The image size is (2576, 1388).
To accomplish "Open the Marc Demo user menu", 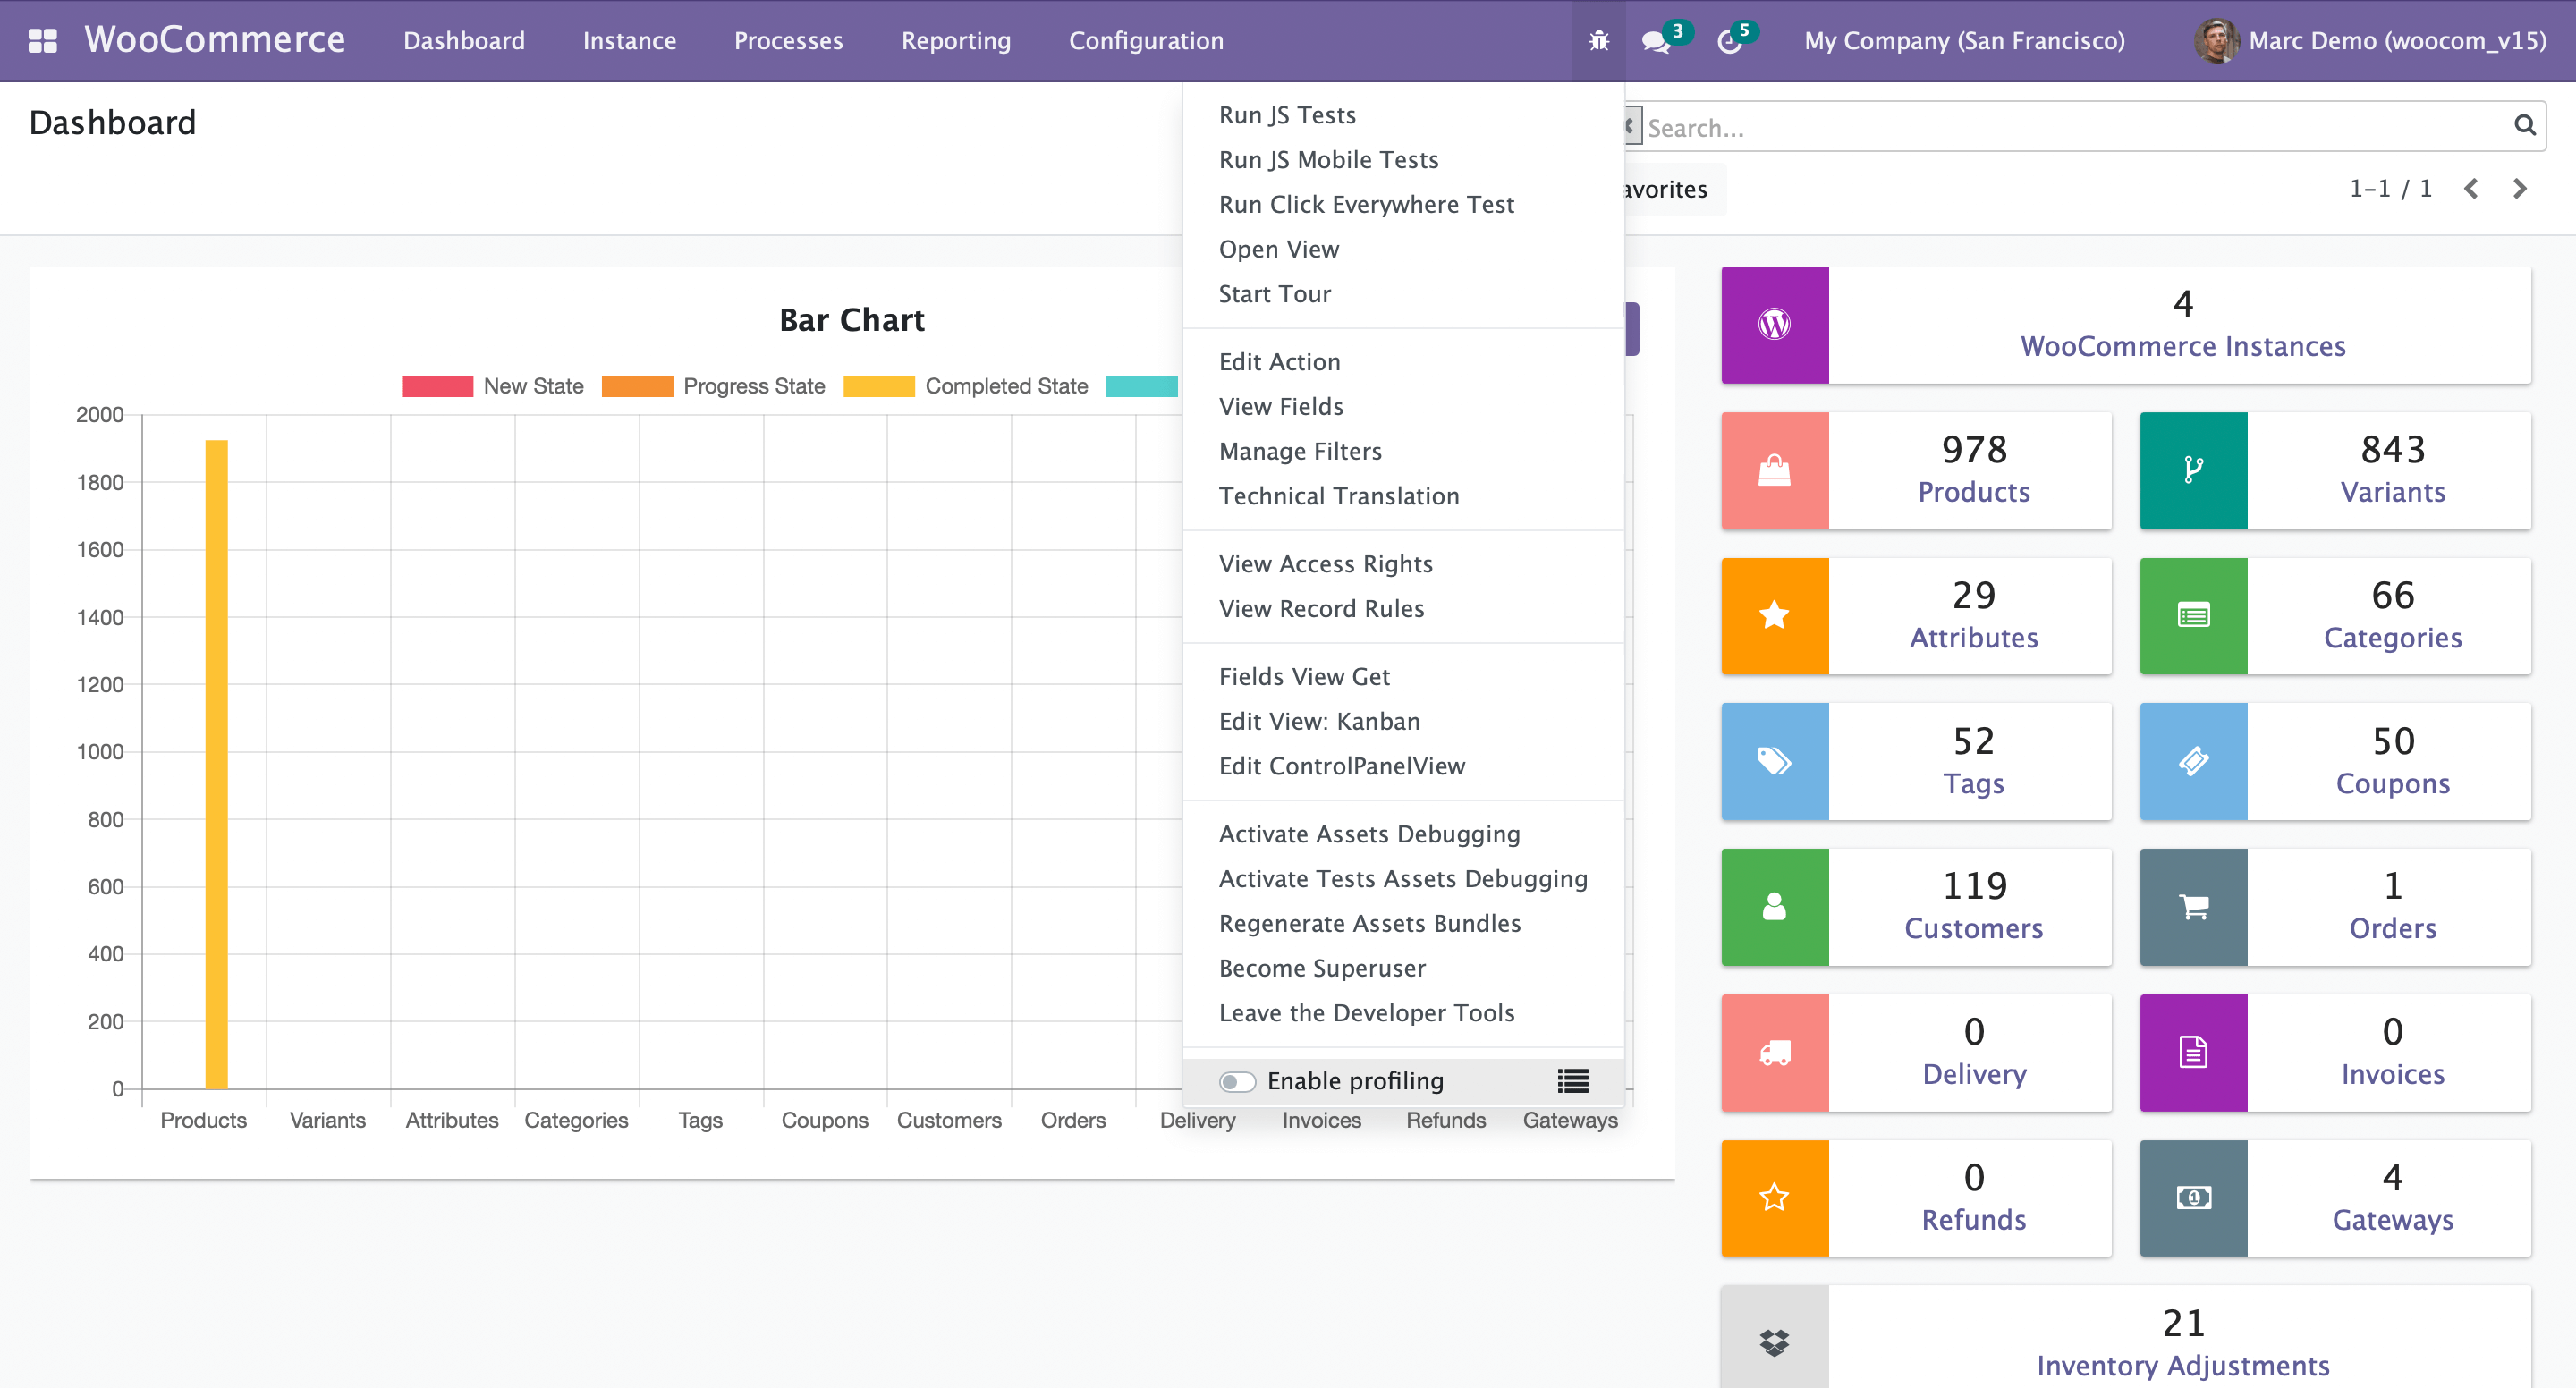I will click(x=2370, y=41).
